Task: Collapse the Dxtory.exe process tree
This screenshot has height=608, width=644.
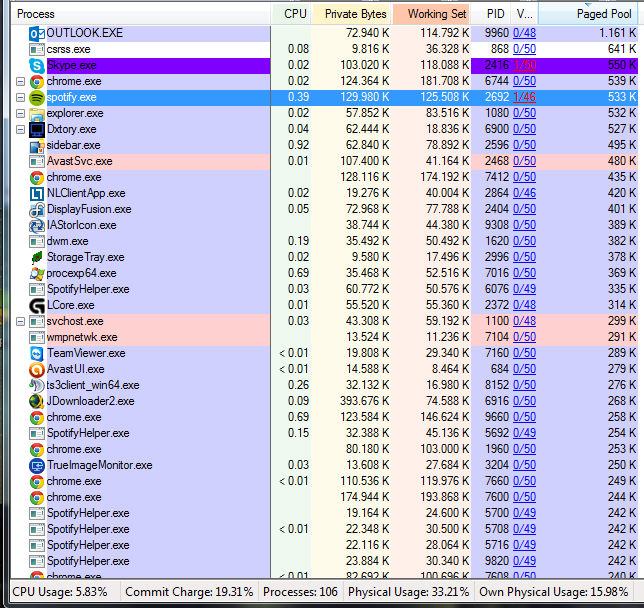Action: 20,130
